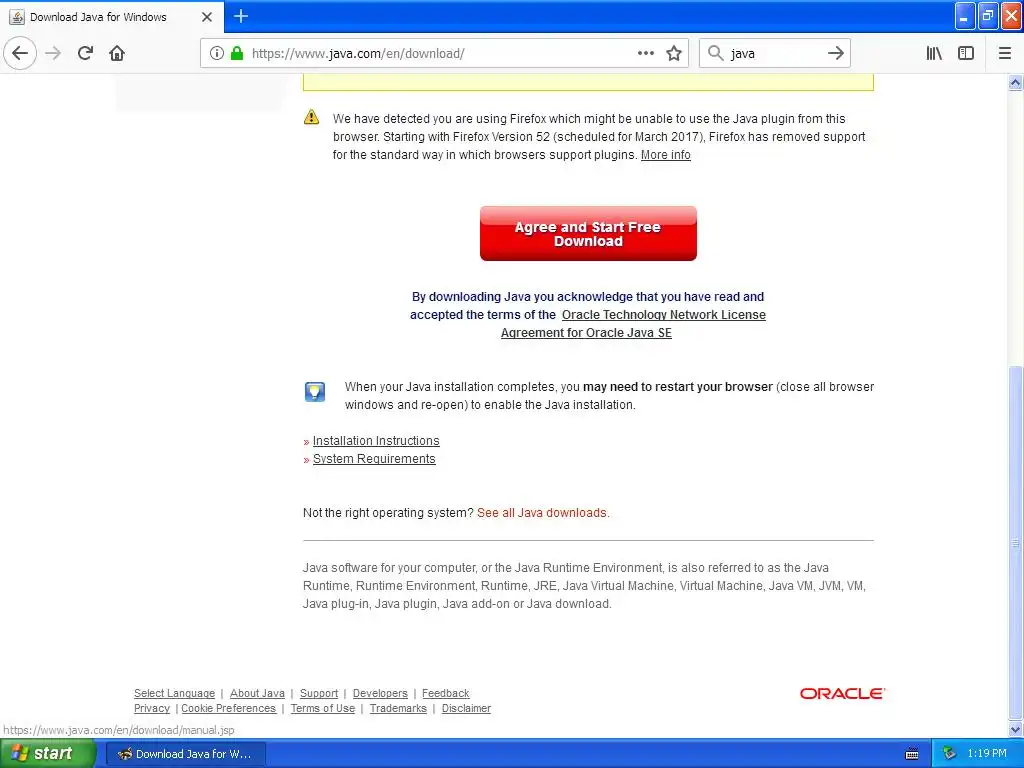Open Cookie Preferences footer link
This screenshot has height=768, width=1024.
point(229,708)
